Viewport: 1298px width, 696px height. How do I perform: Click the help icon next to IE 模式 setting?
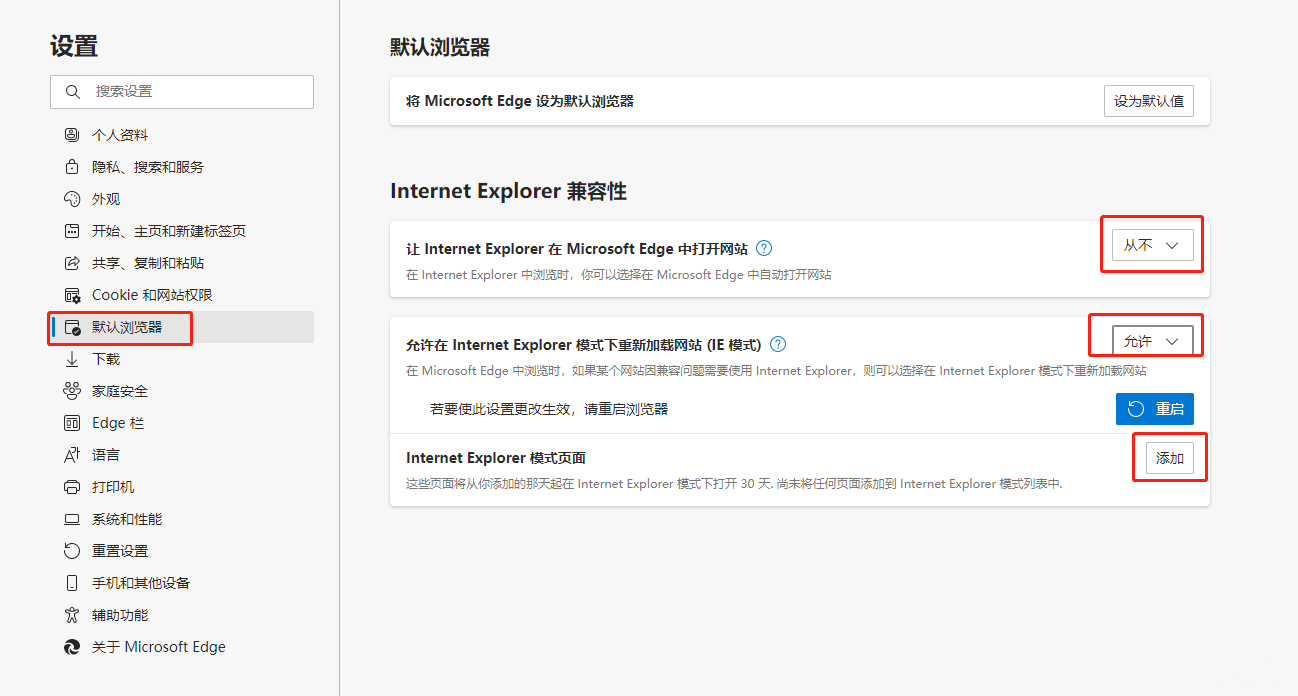point(778,345)
